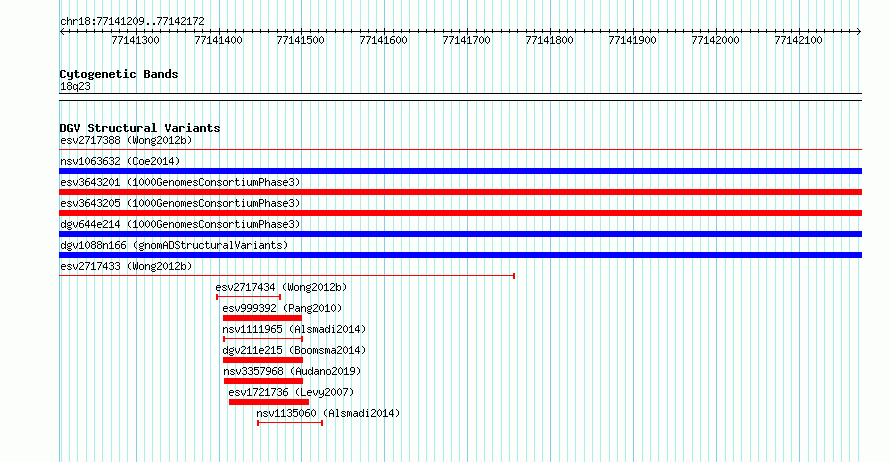The width and height of the screenshot is (890, 462).
Task: Select the esv999392 red bar
Action: click(x=262, y=318)
